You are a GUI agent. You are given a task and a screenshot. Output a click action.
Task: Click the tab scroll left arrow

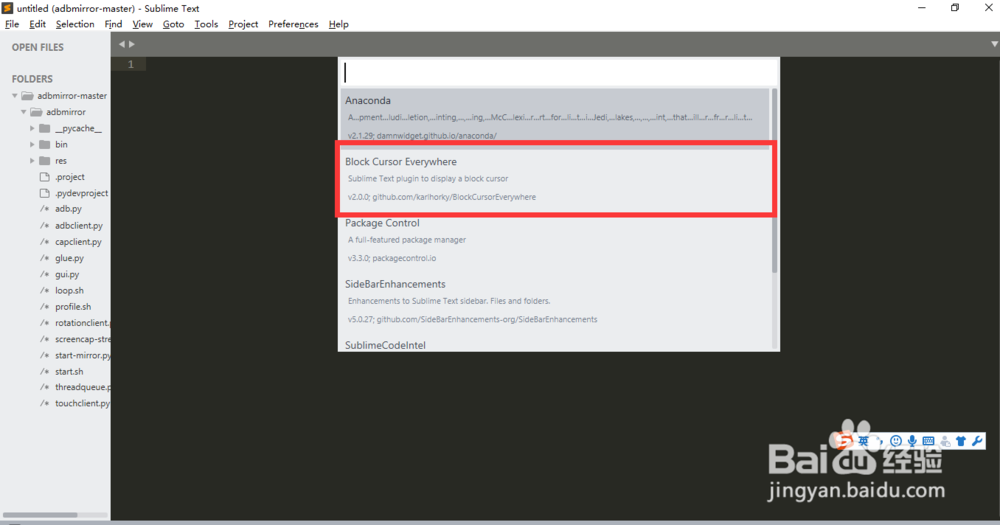point(121,44)
